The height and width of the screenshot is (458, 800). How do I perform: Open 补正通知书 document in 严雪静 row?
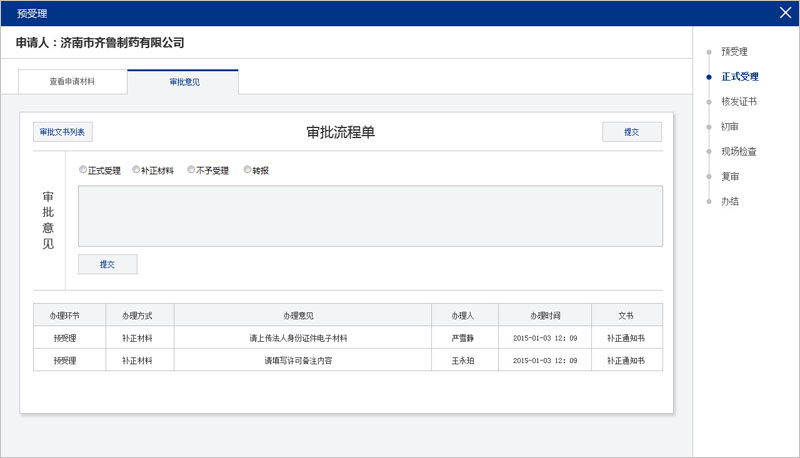coord(626,338)
